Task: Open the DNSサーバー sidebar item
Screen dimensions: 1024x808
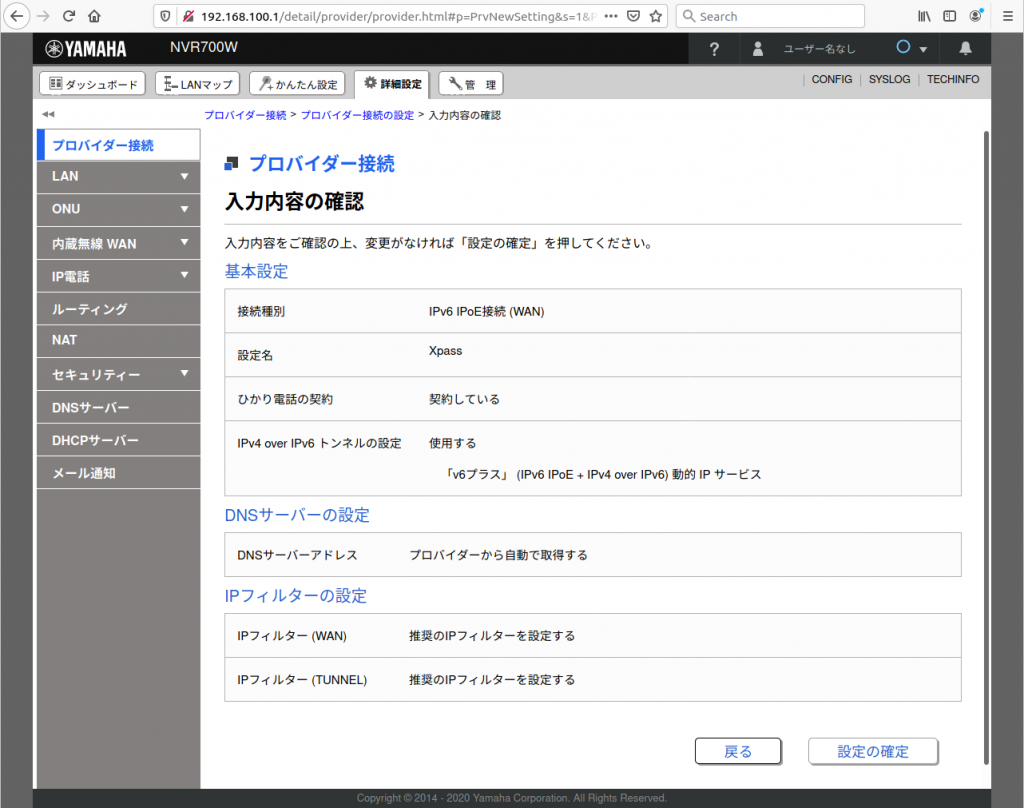Action: (x=118, y=407)
